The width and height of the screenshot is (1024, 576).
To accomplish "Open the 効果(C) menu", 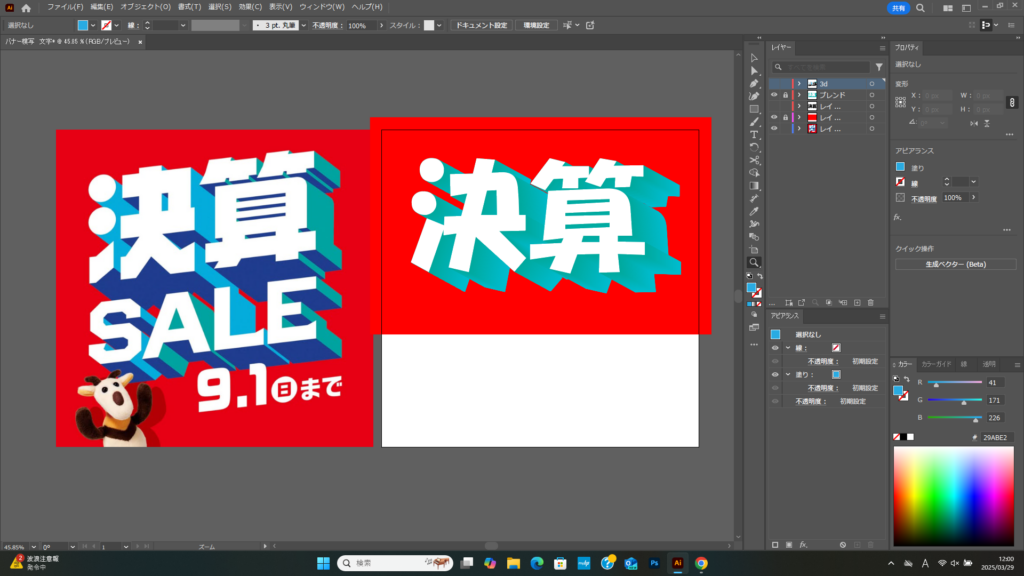I will tap(251, 7).
